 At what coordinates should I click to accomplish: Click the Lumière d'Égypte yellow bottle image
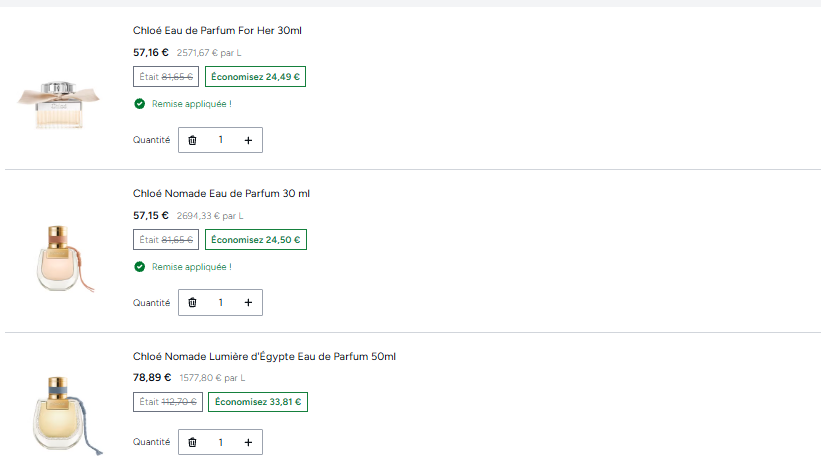[66, 415]
